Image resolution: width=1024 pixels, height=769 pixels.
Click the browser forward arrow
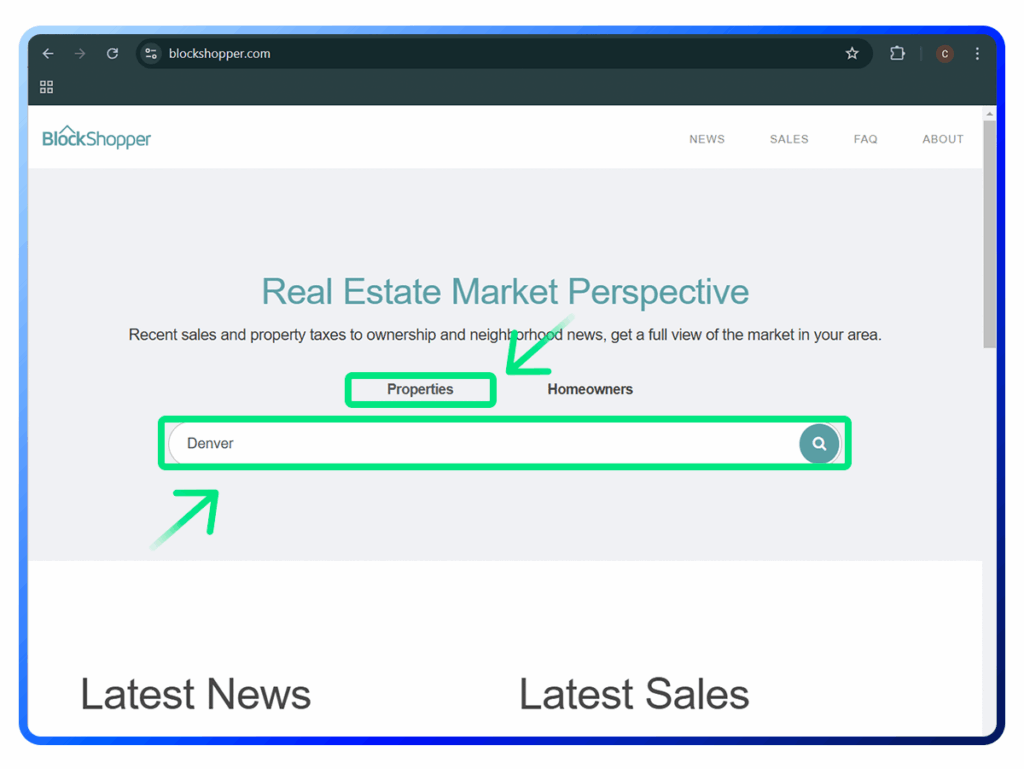(x=80, y=54)
